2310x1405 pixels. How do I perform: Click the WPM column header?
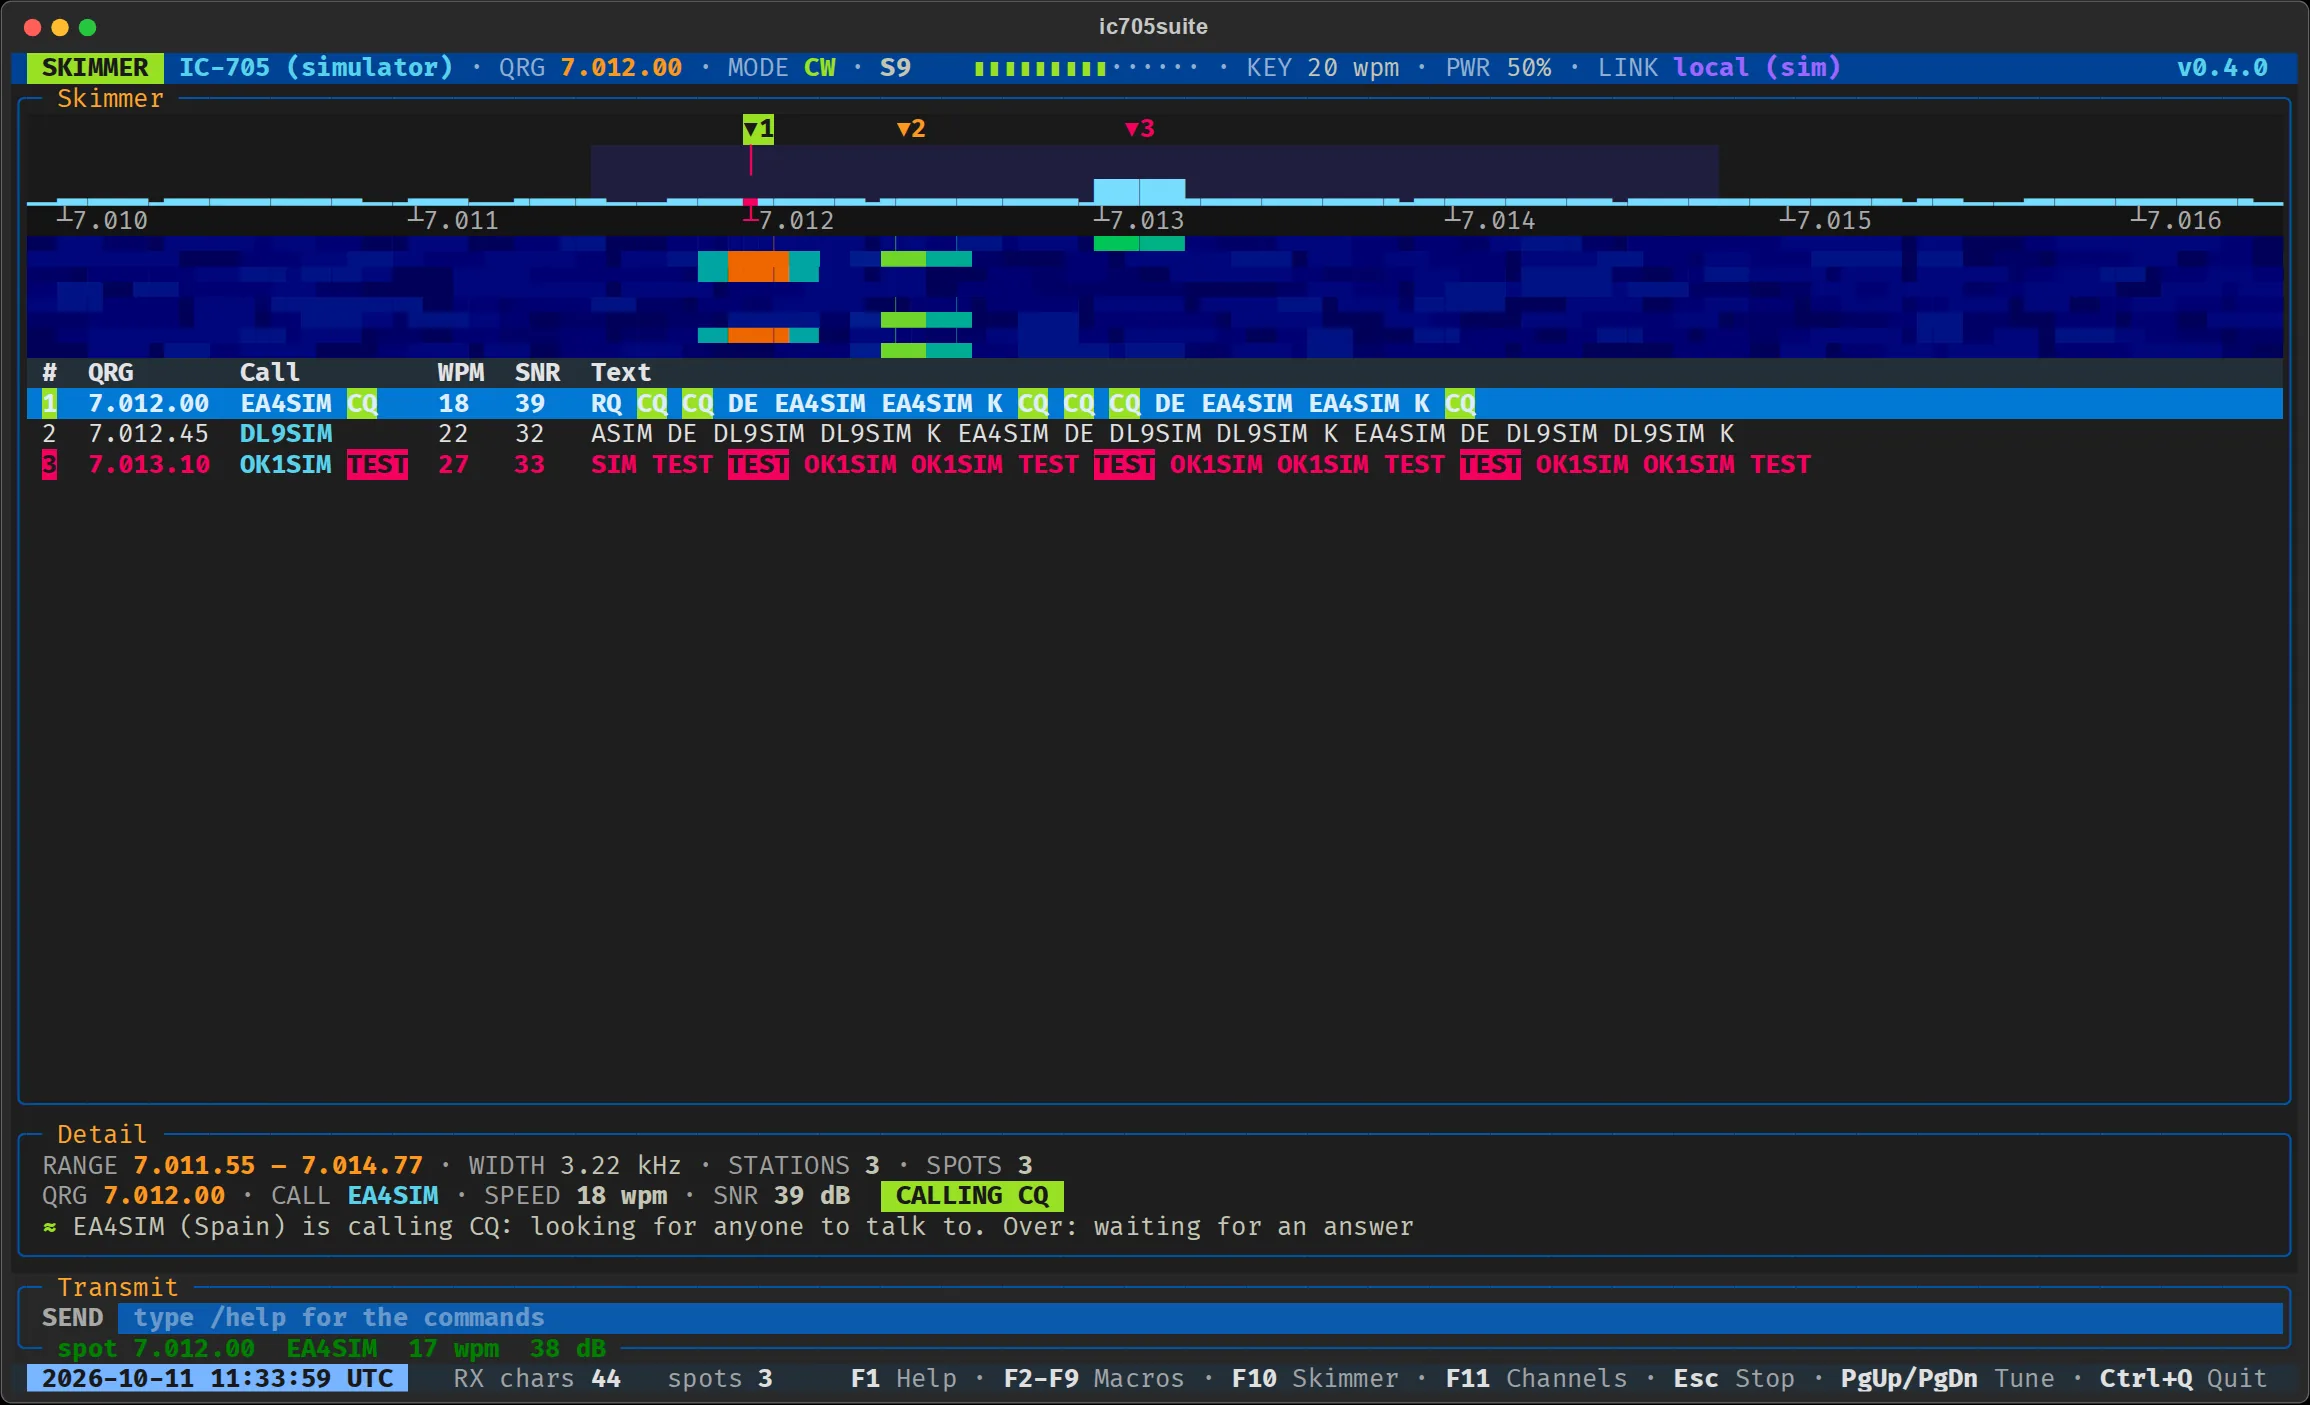click(460, 372)
